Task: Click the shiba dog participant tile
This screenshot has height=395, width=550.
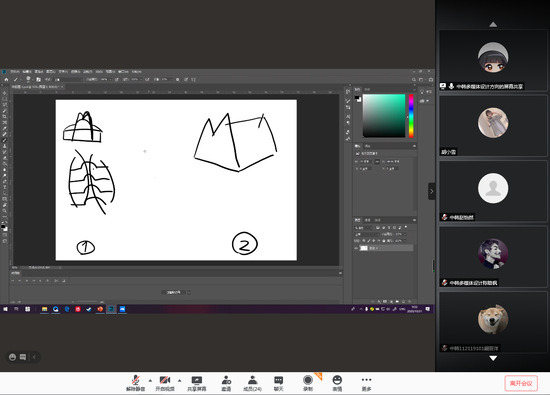Action: pyautogui.click(x=493, y=322)
